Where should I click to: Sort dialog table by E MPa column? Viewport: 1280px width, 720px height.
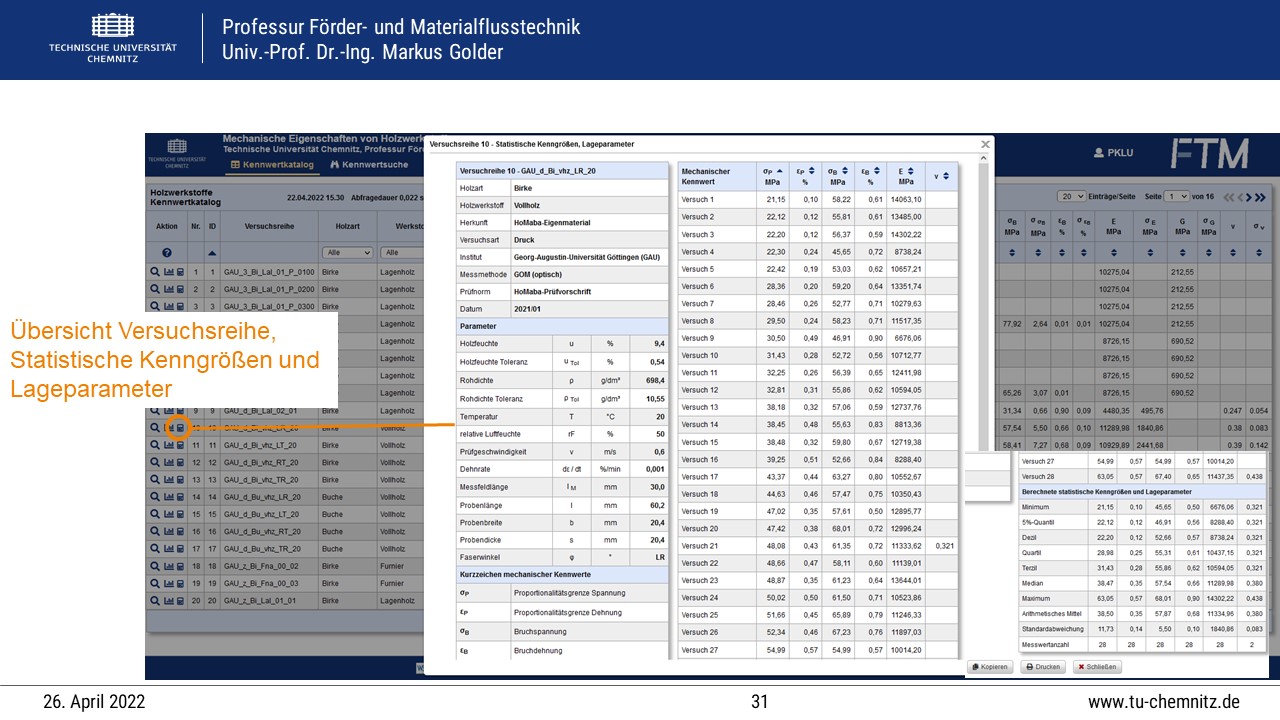click(910, 171)
